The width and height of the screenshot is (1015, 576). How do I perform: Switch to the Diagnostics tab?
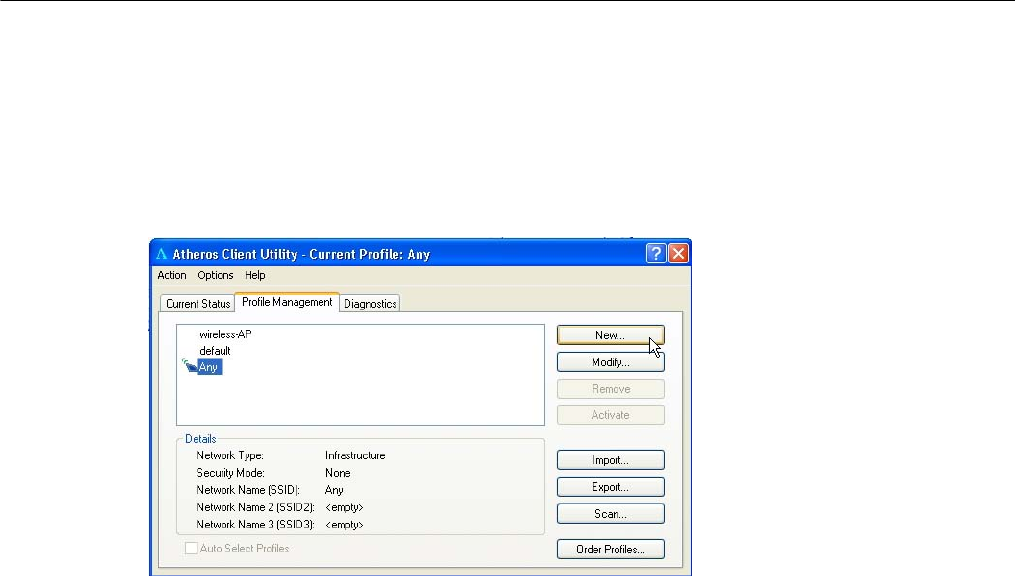coord(370,304)
